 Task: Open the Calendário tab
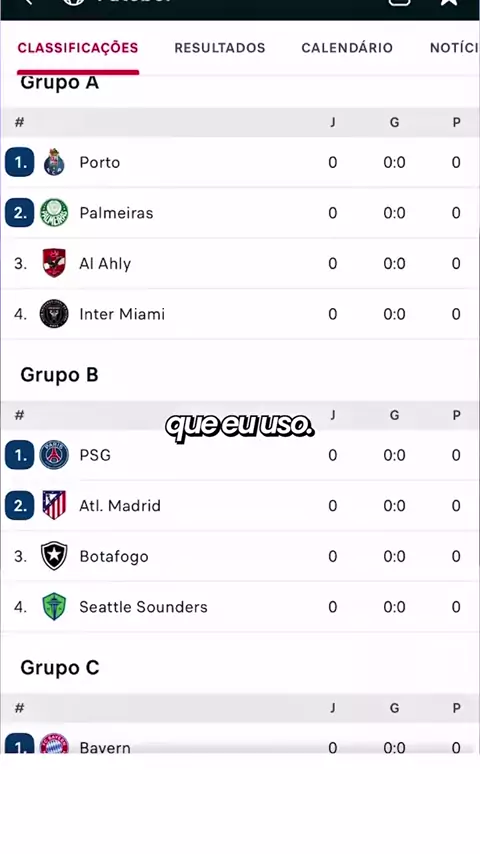point(347,48)
